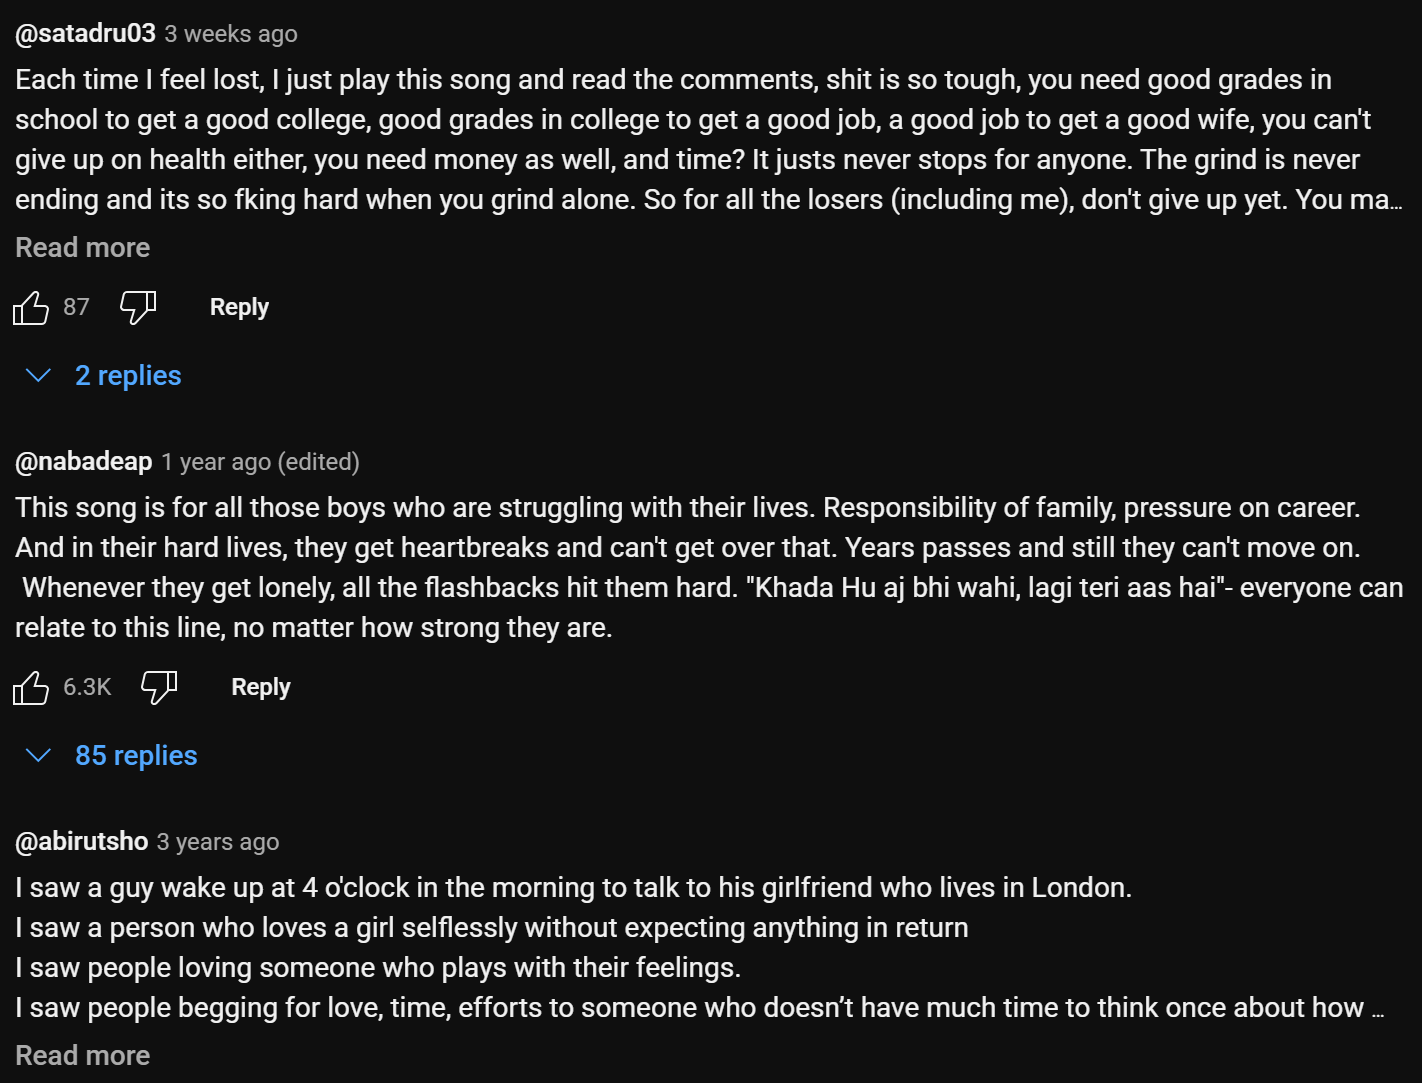Click the 6.3K likes count

click(x=87, y=687)
